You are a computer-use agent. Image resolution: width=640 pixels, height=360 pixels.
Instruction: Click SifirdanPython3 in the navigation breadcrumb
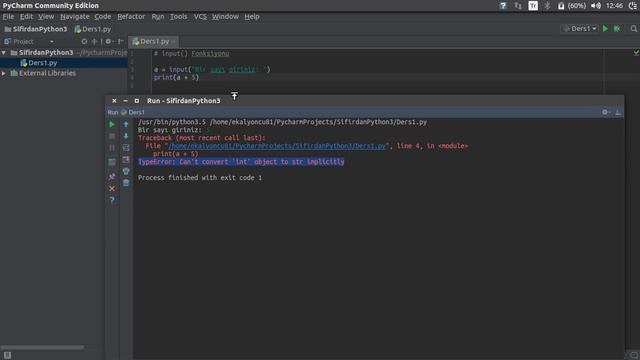coord(36,29)
